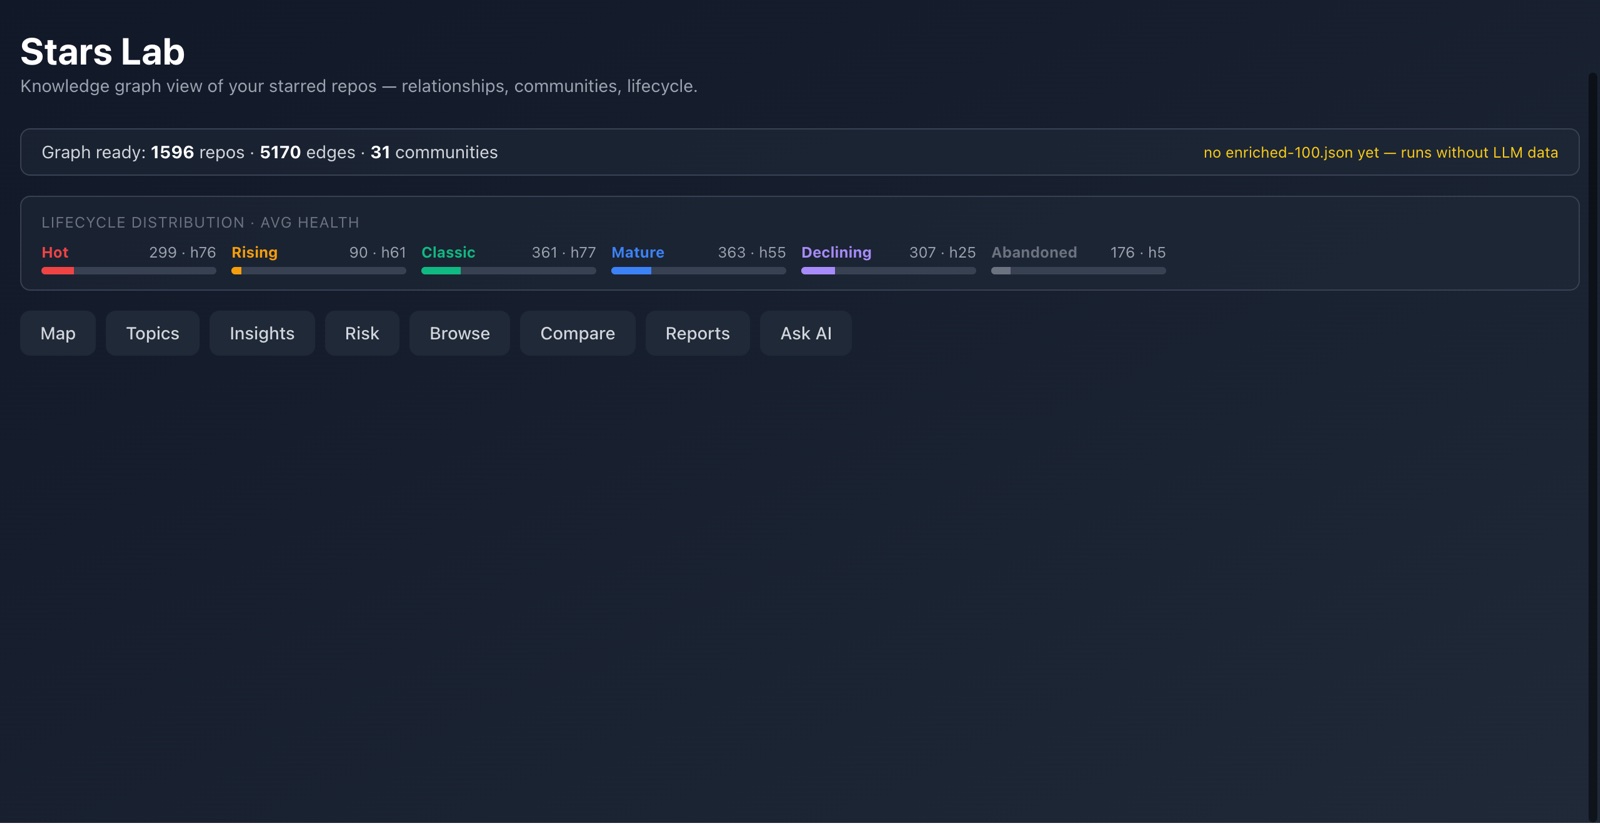Screen dimensions: 1600x825
Task: Click the orange Rising progress bar
Action: (318, 270)
